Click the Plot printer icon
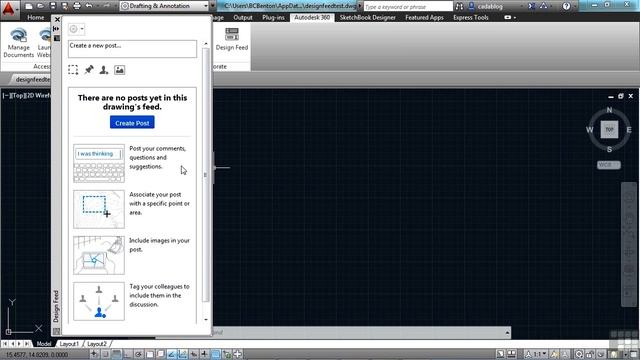Screen dimensions: 640x360 (x=77, y=6)
